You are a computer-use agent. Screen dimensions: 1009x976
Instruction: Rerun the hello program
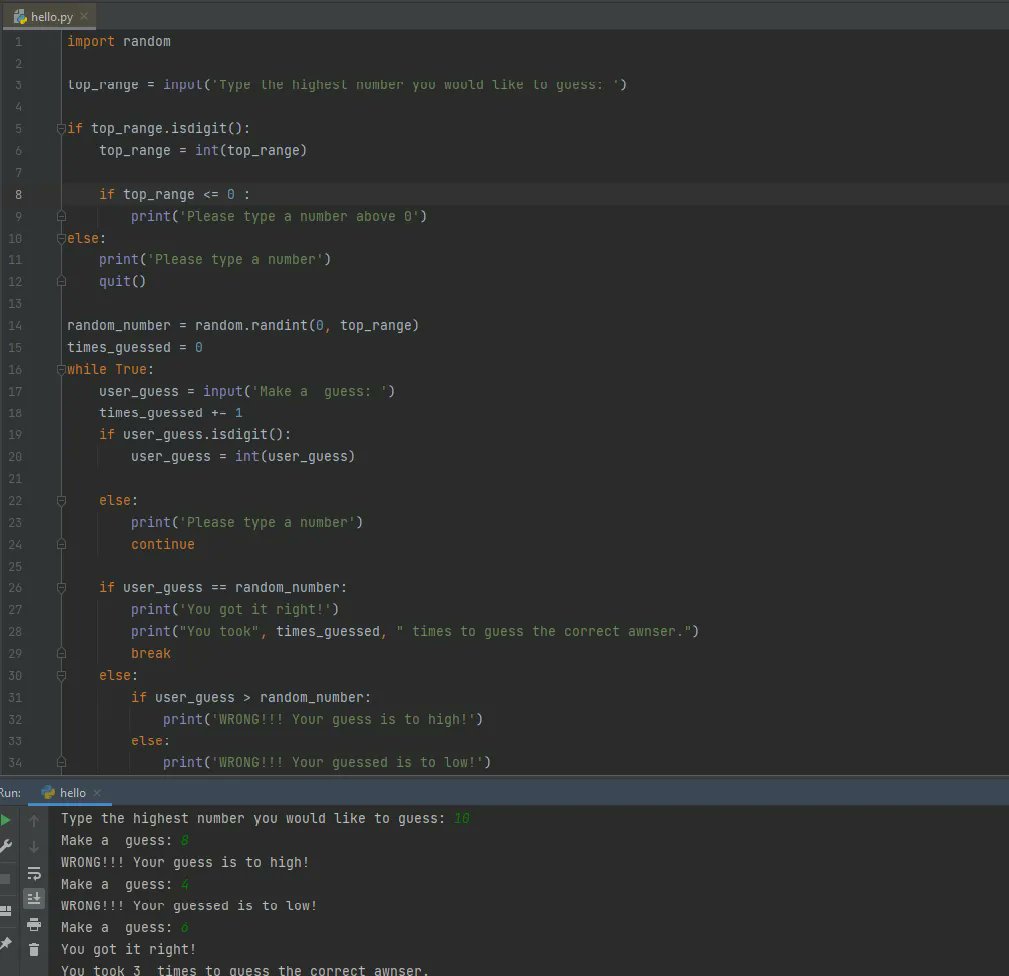[x=7, y=820]
